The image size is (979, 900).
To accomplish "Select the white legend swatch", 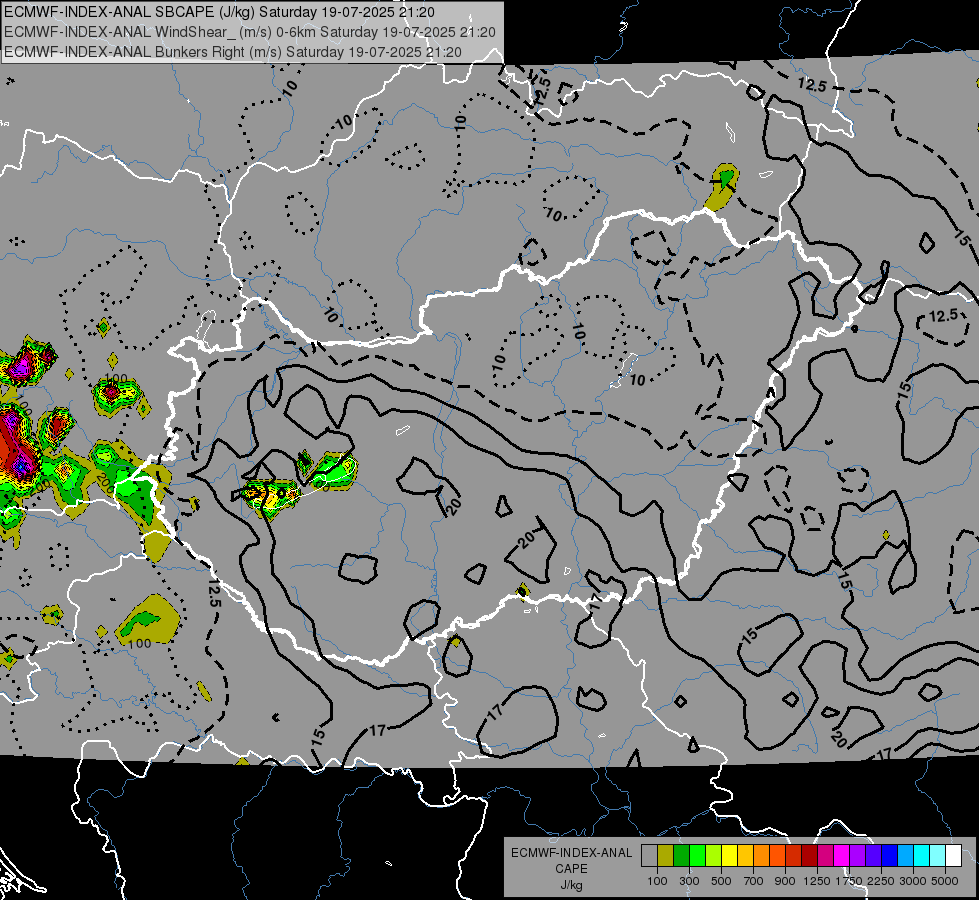I will pos(953,856).
